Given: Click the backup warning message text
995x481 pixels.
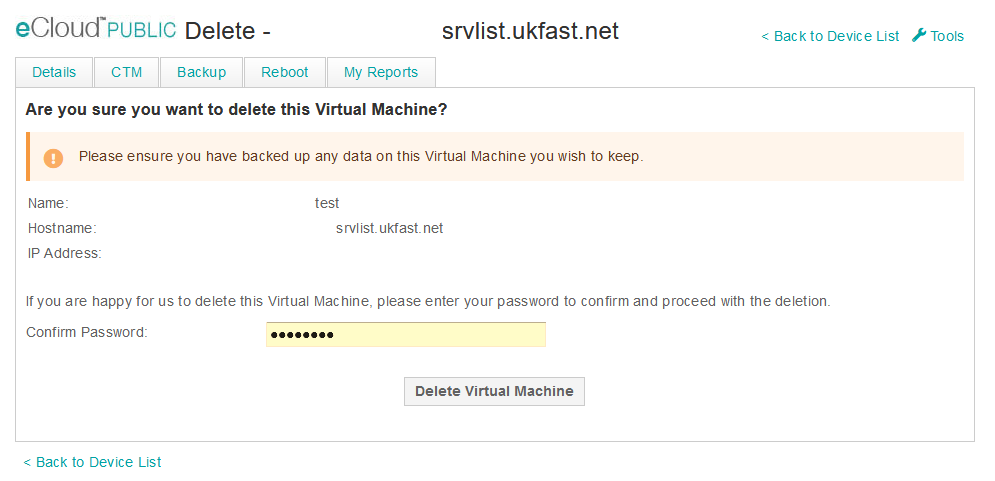Looking at the screenshot, I should pos(361,156).
